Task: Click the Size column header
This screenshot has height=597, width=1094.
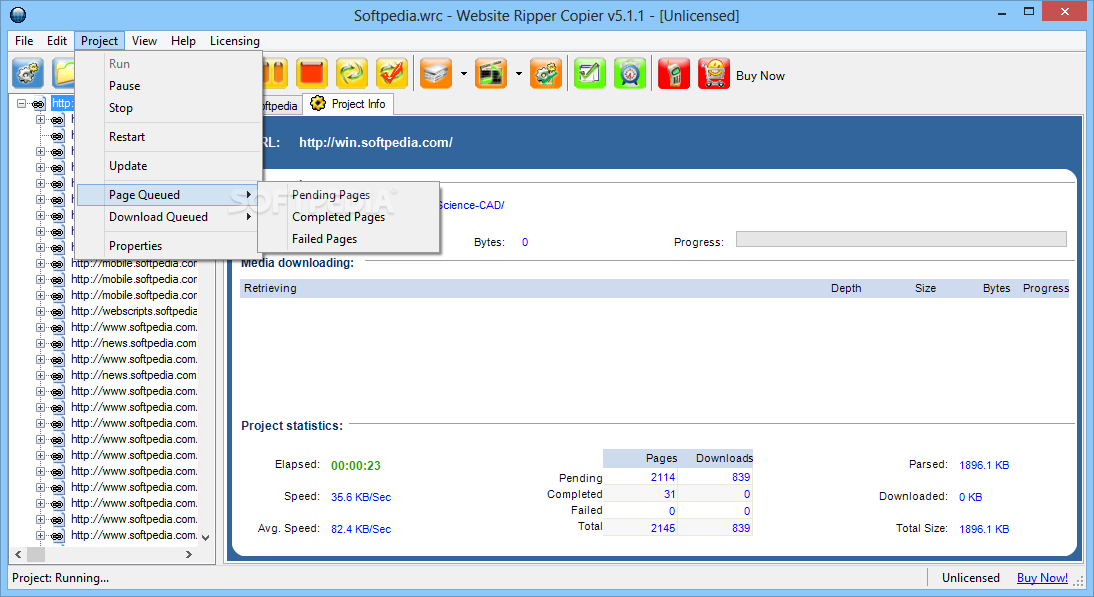Action: click(x=925, y=288)
